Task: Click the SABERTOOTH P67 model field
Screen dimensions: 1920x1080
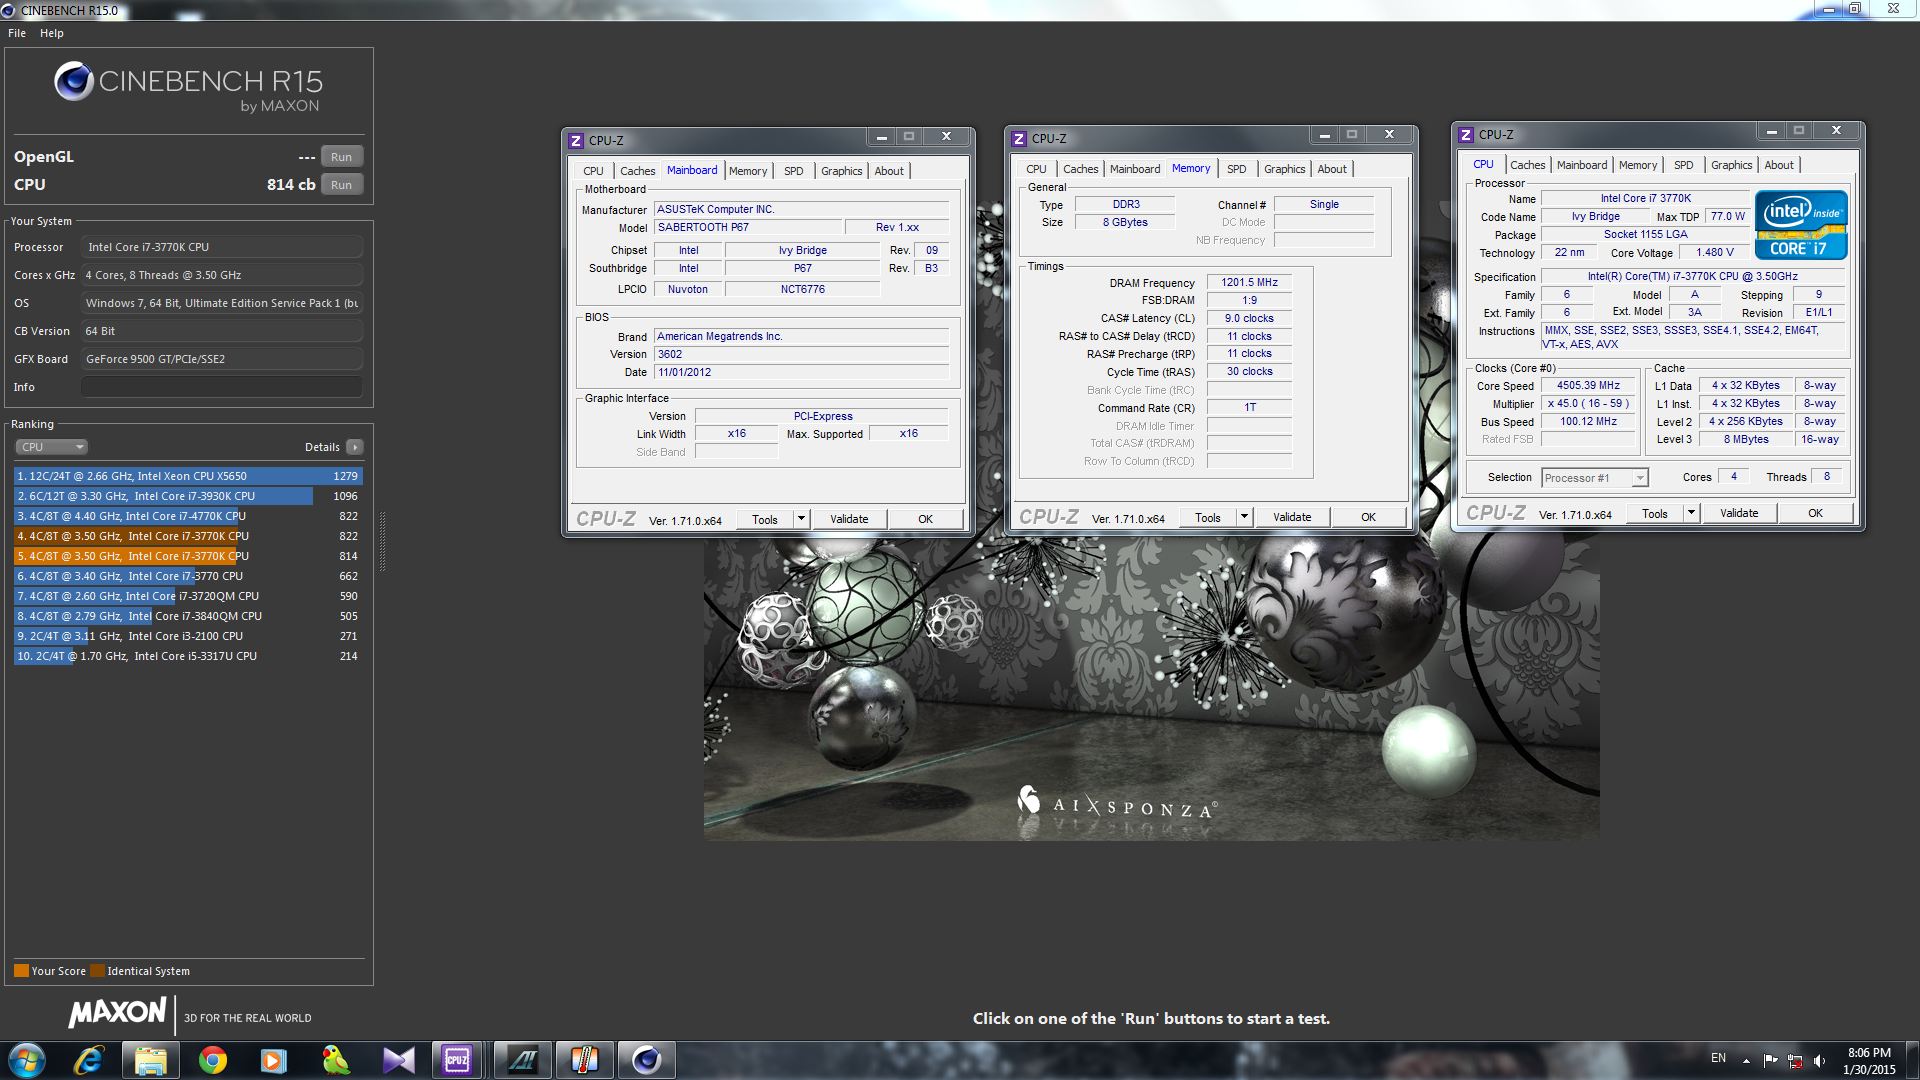Action: 747,228
